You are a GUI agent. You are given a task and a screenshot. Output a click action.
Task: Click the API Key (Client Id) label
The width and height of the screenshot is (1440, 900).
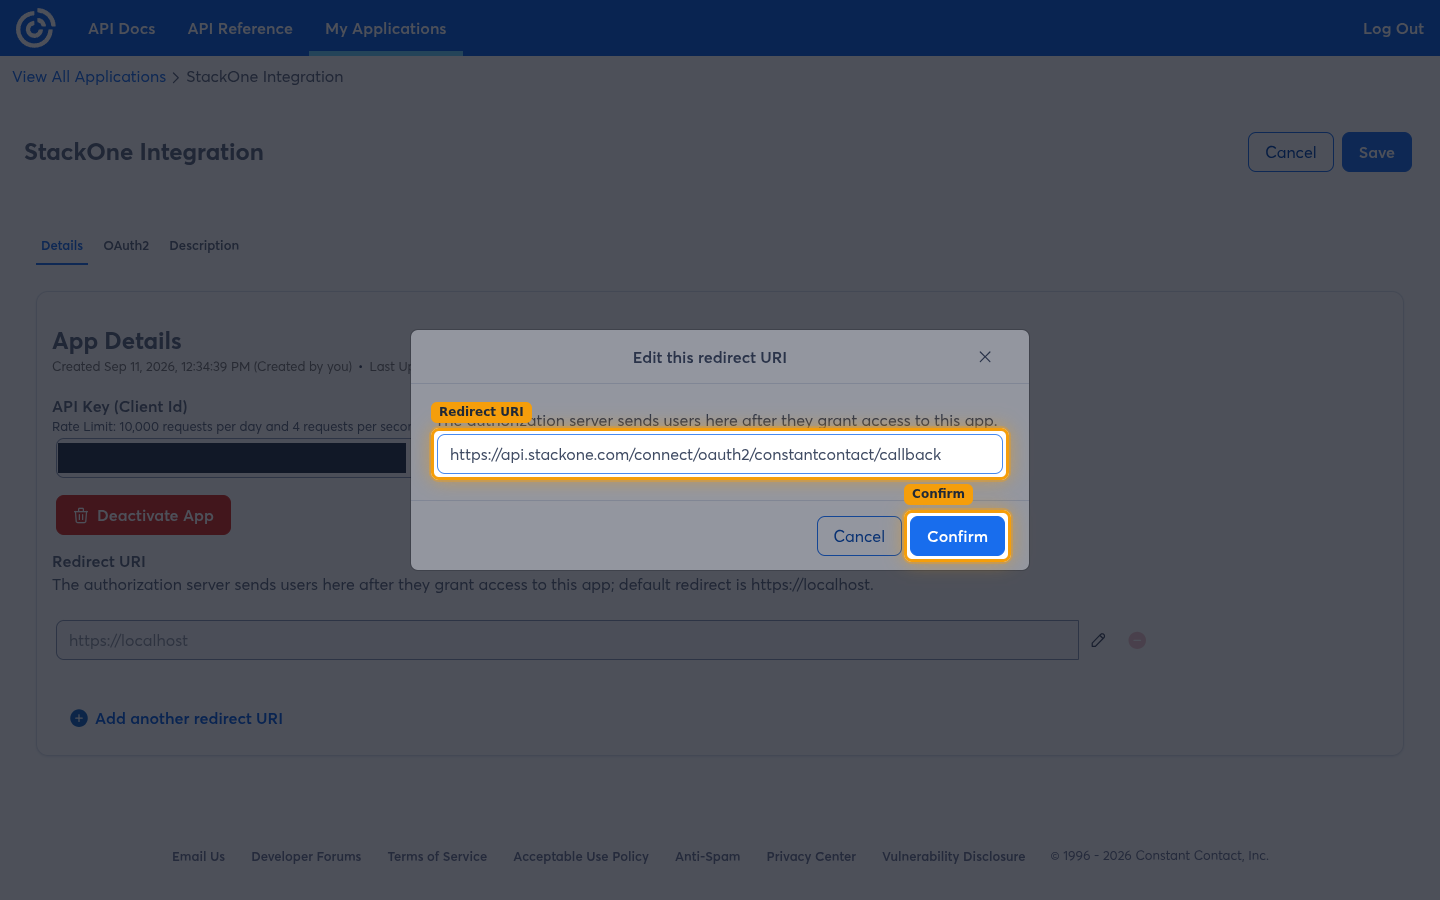(120, 406)
